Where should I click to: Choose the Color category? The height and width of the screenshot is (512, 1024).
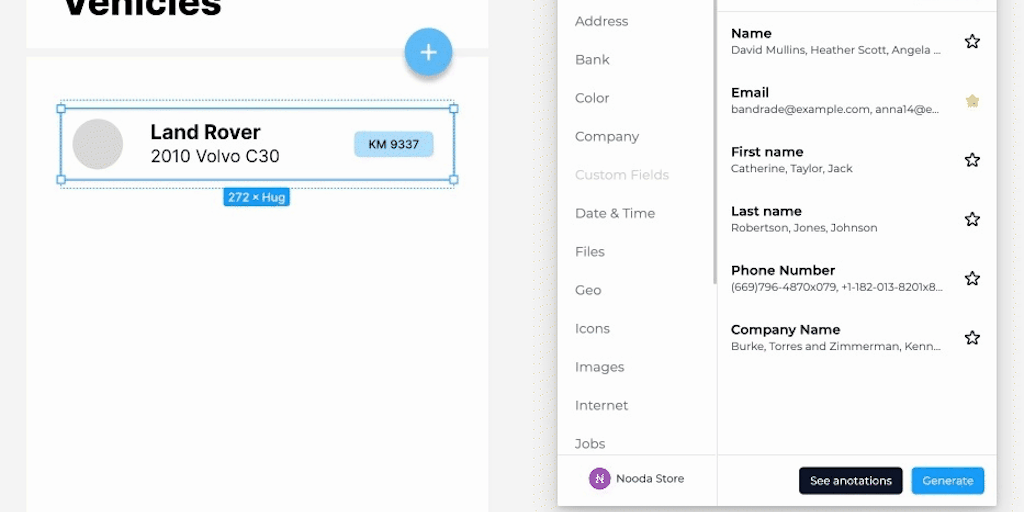(x=592, y=98)
